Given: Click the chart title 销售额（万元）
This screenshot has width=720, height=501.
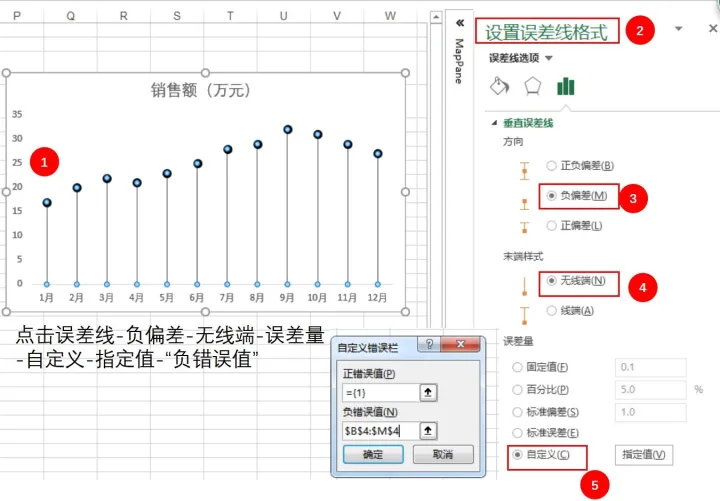Looking at the screenshot, I should [201, 90].
